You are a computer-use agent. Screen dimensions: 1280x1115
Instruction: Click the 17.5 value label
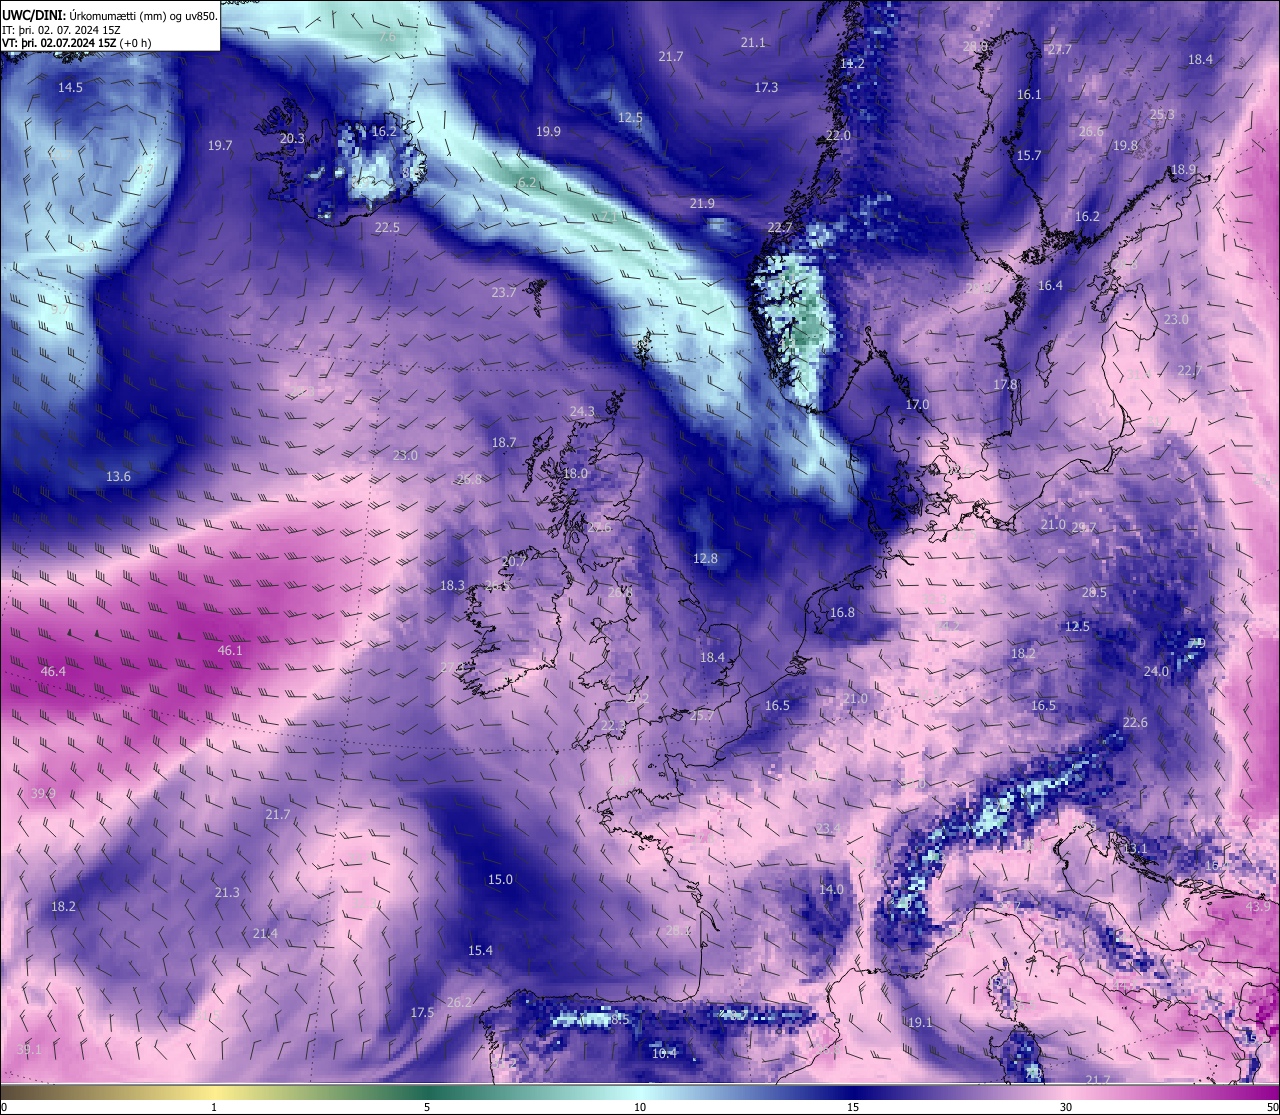click(422, 1012)
